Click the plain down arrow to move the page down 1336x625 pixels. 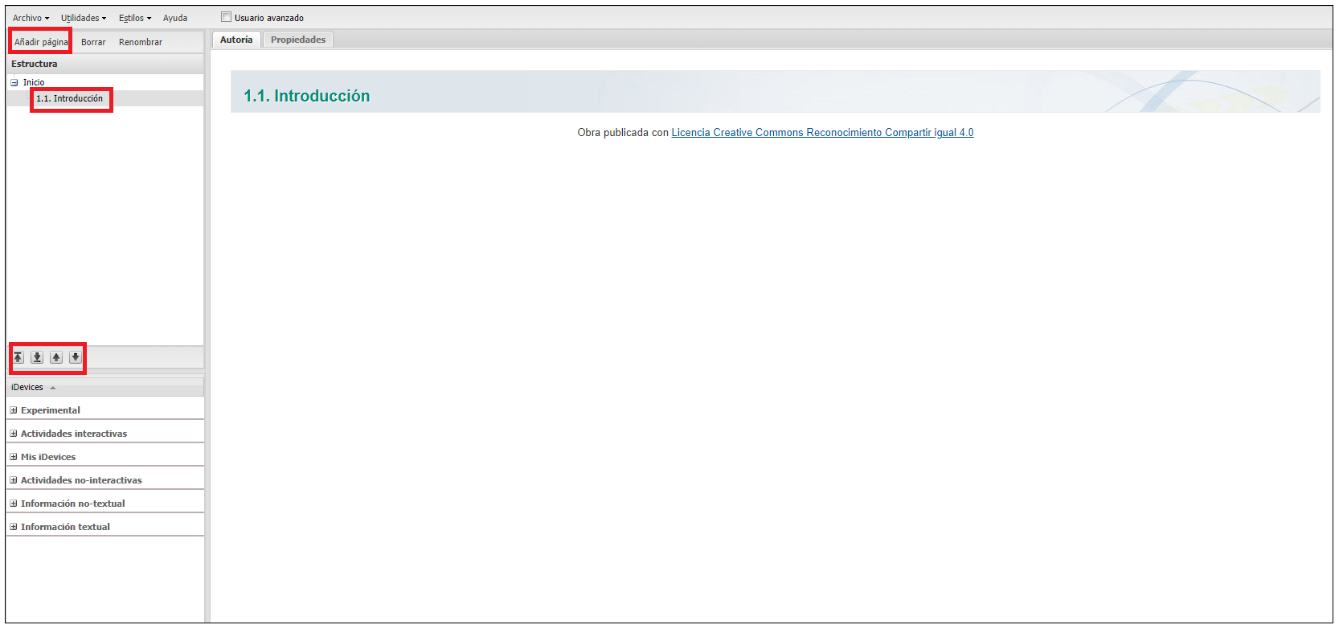(x=75, y=357)
